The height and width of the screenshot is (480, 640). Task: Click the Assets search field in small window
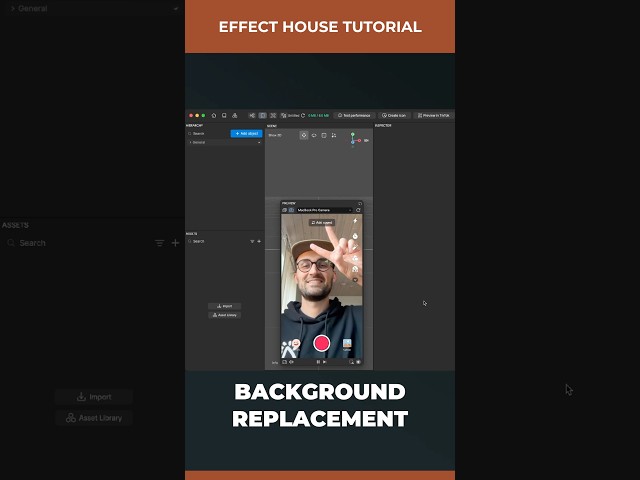[x=218, y=241]
